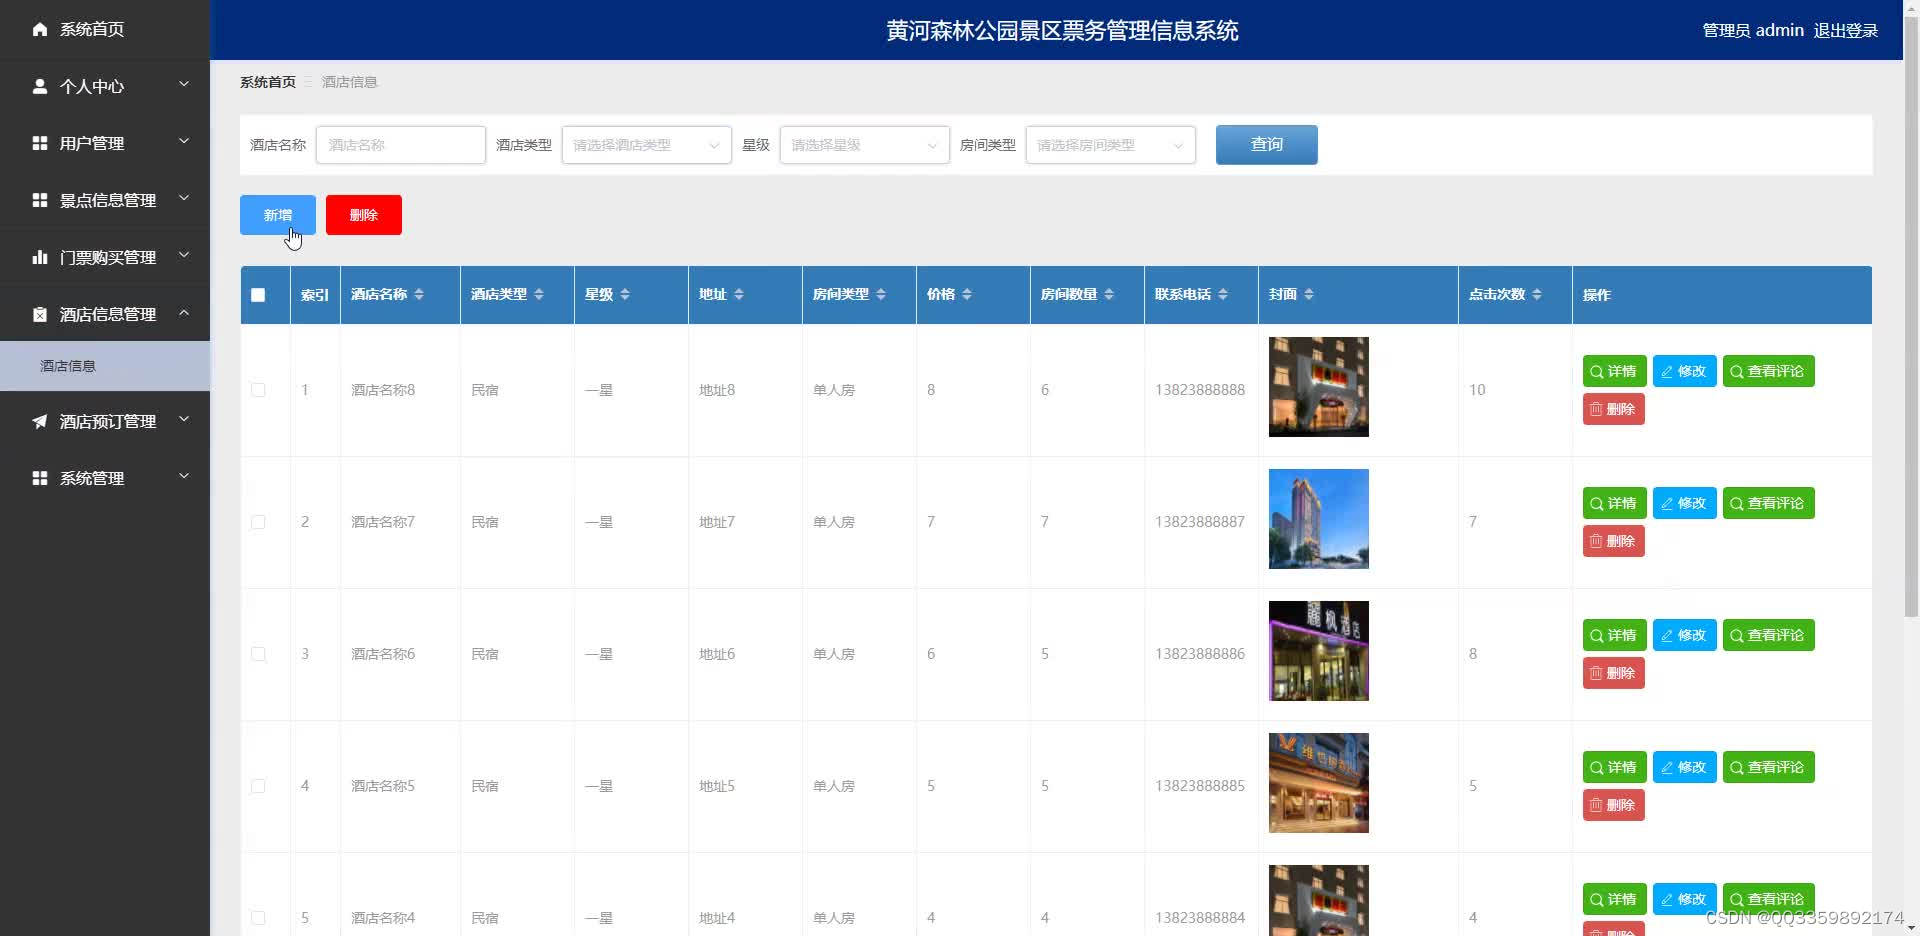Sort by 价格 column arrows
Viewport: 1920px width, 936px height.
[967, 294]
